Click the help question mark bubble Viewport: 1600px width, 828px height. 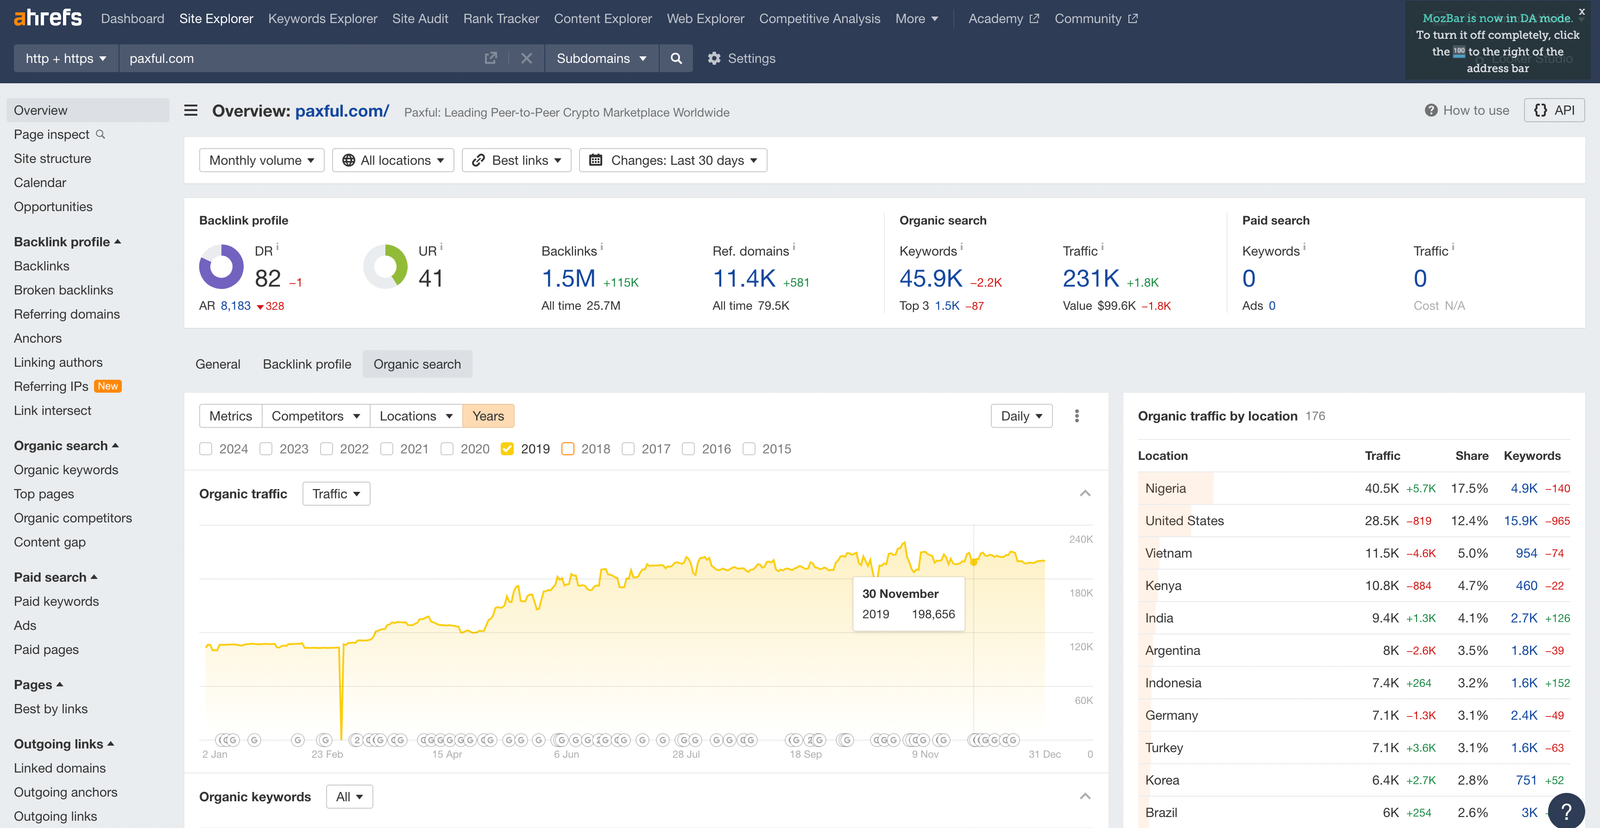(1566, 811)
